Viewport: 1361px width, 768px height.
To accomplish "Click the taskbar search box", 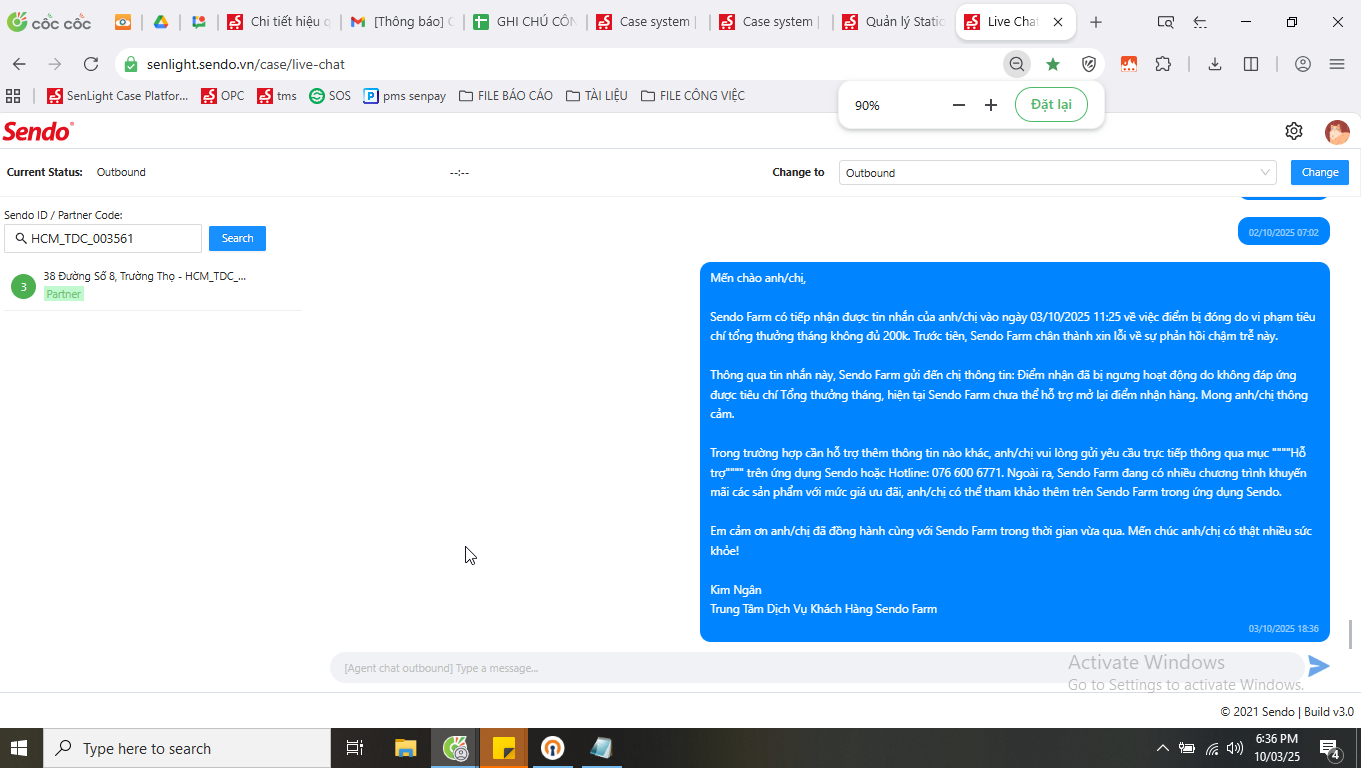I will pos(186,748).
